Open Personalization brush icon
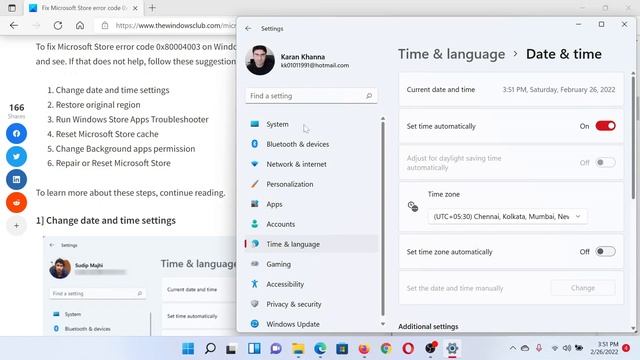The width and height of the screenshot is (640, 360). point(255,184)
